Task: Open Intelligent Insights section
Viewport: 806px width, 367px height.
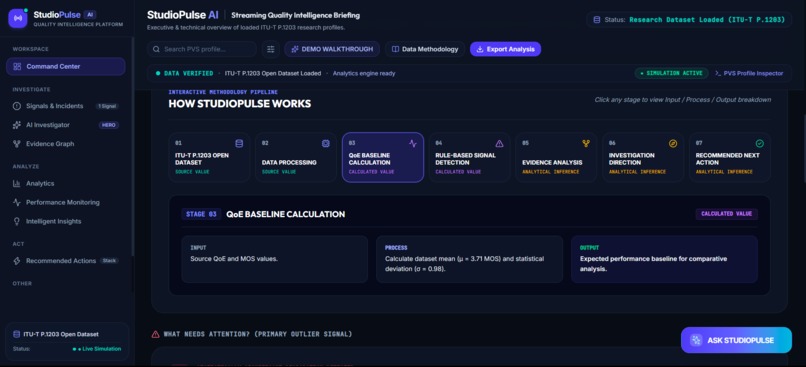Action: [66, 222]
